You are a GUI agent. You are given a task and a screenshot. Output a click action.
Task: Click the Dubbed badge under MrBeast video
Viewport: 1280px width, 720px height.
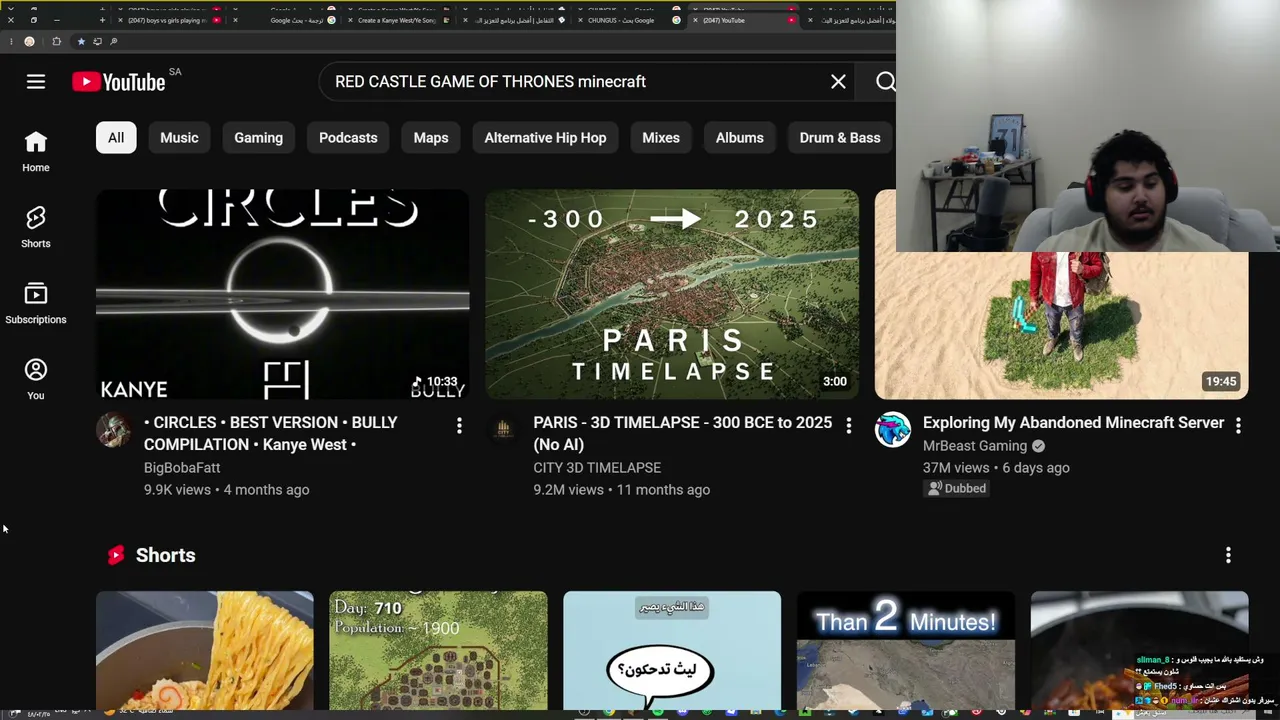(x=957, y=488)
